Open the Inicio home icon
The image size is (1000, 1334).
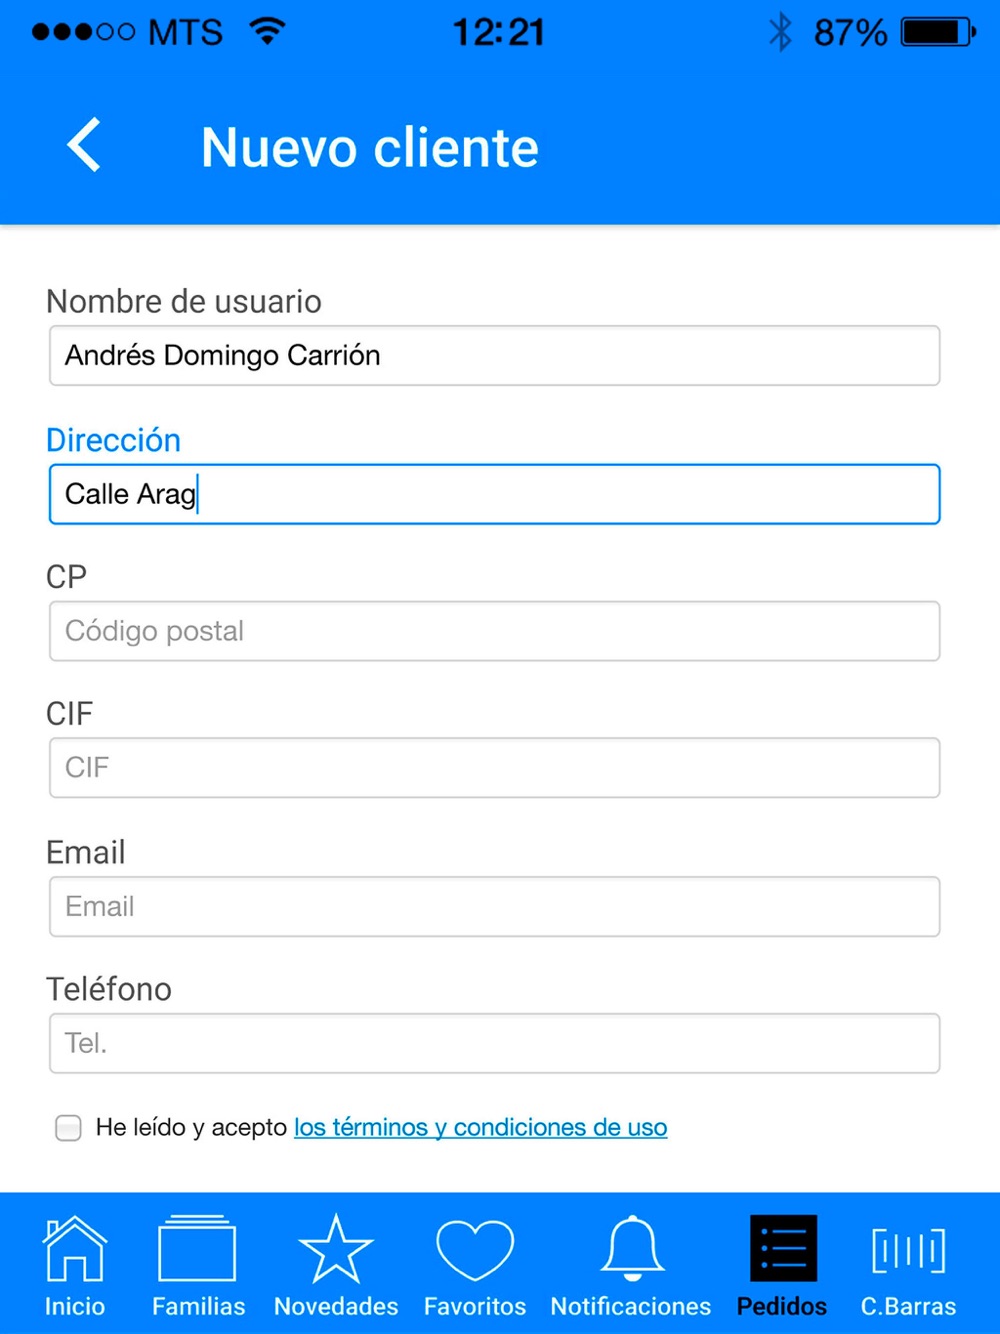tap(75, 1250)
